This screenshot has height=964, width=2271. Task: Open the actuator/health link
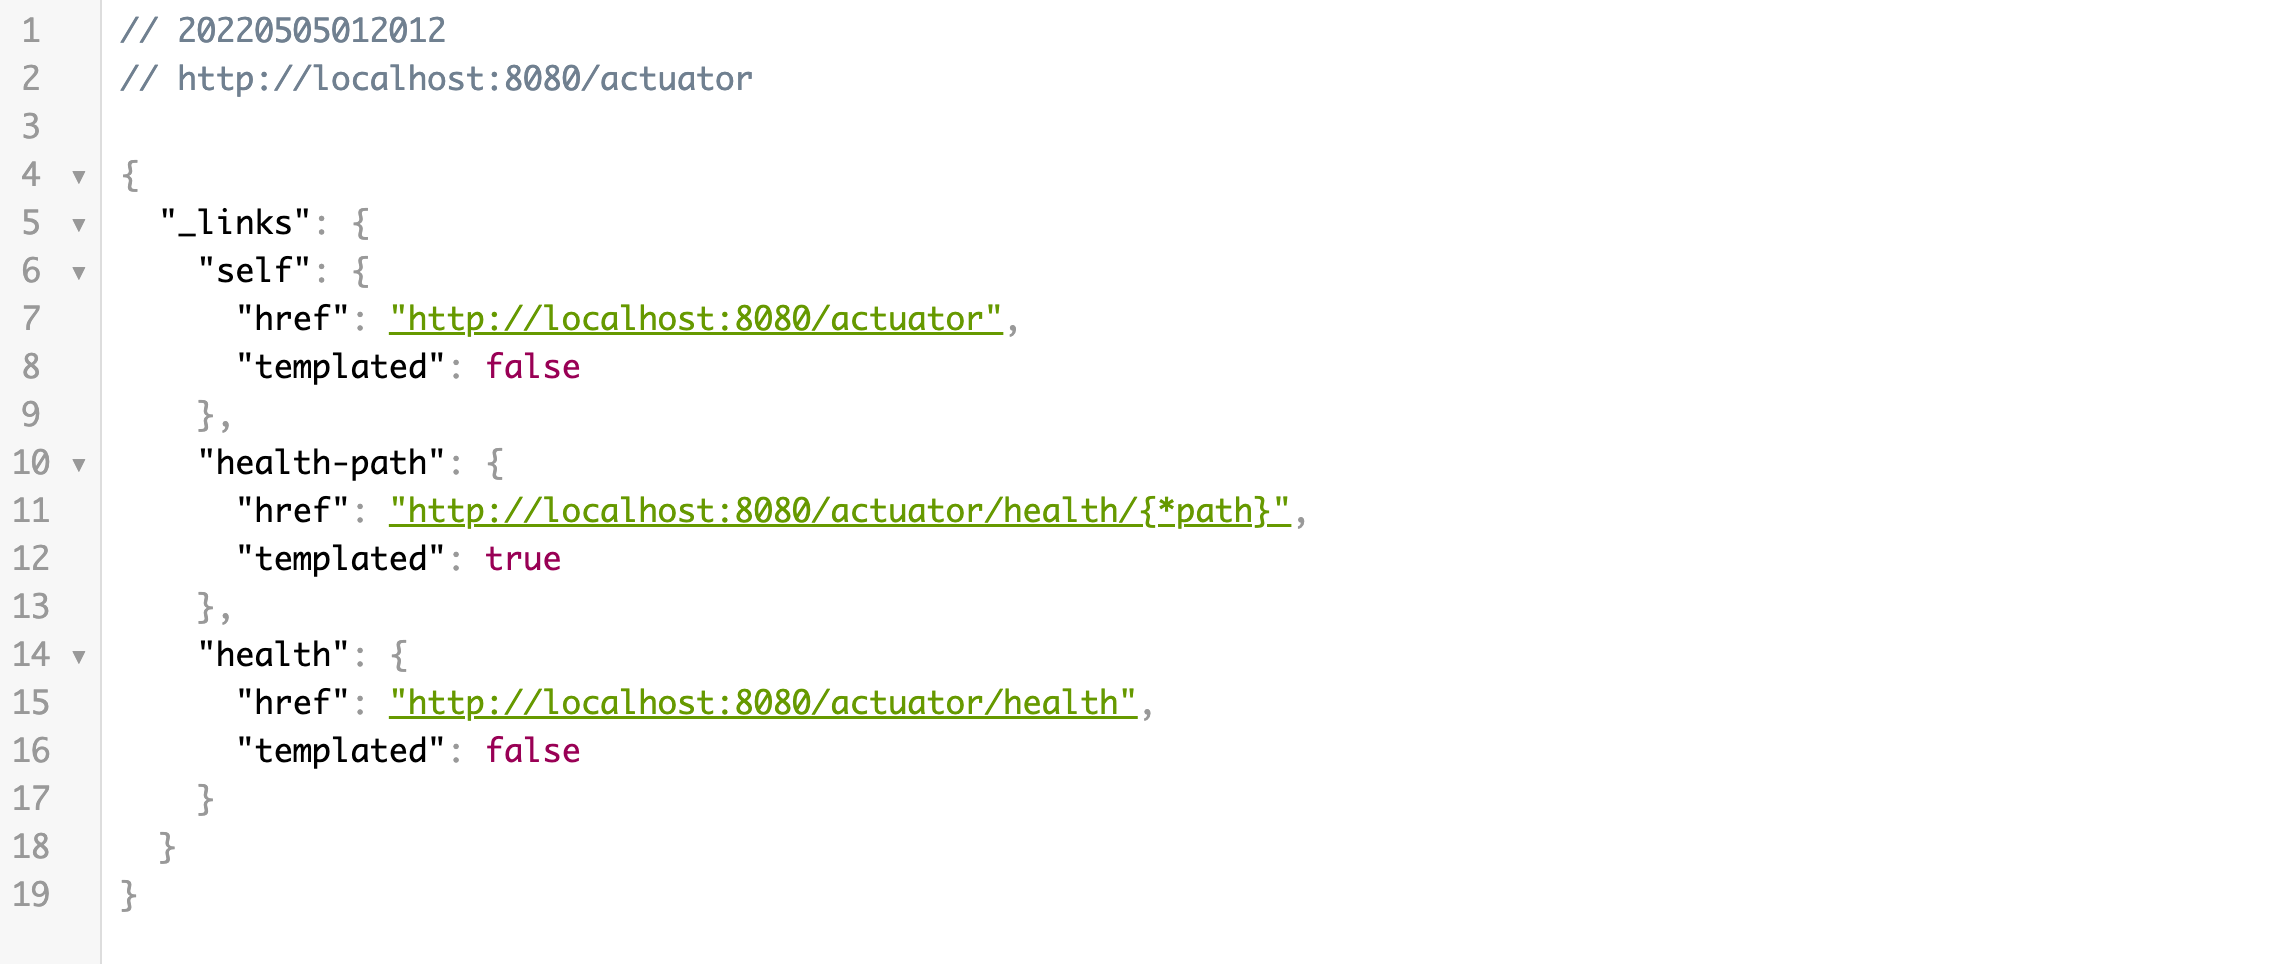[x=763, y=703]
